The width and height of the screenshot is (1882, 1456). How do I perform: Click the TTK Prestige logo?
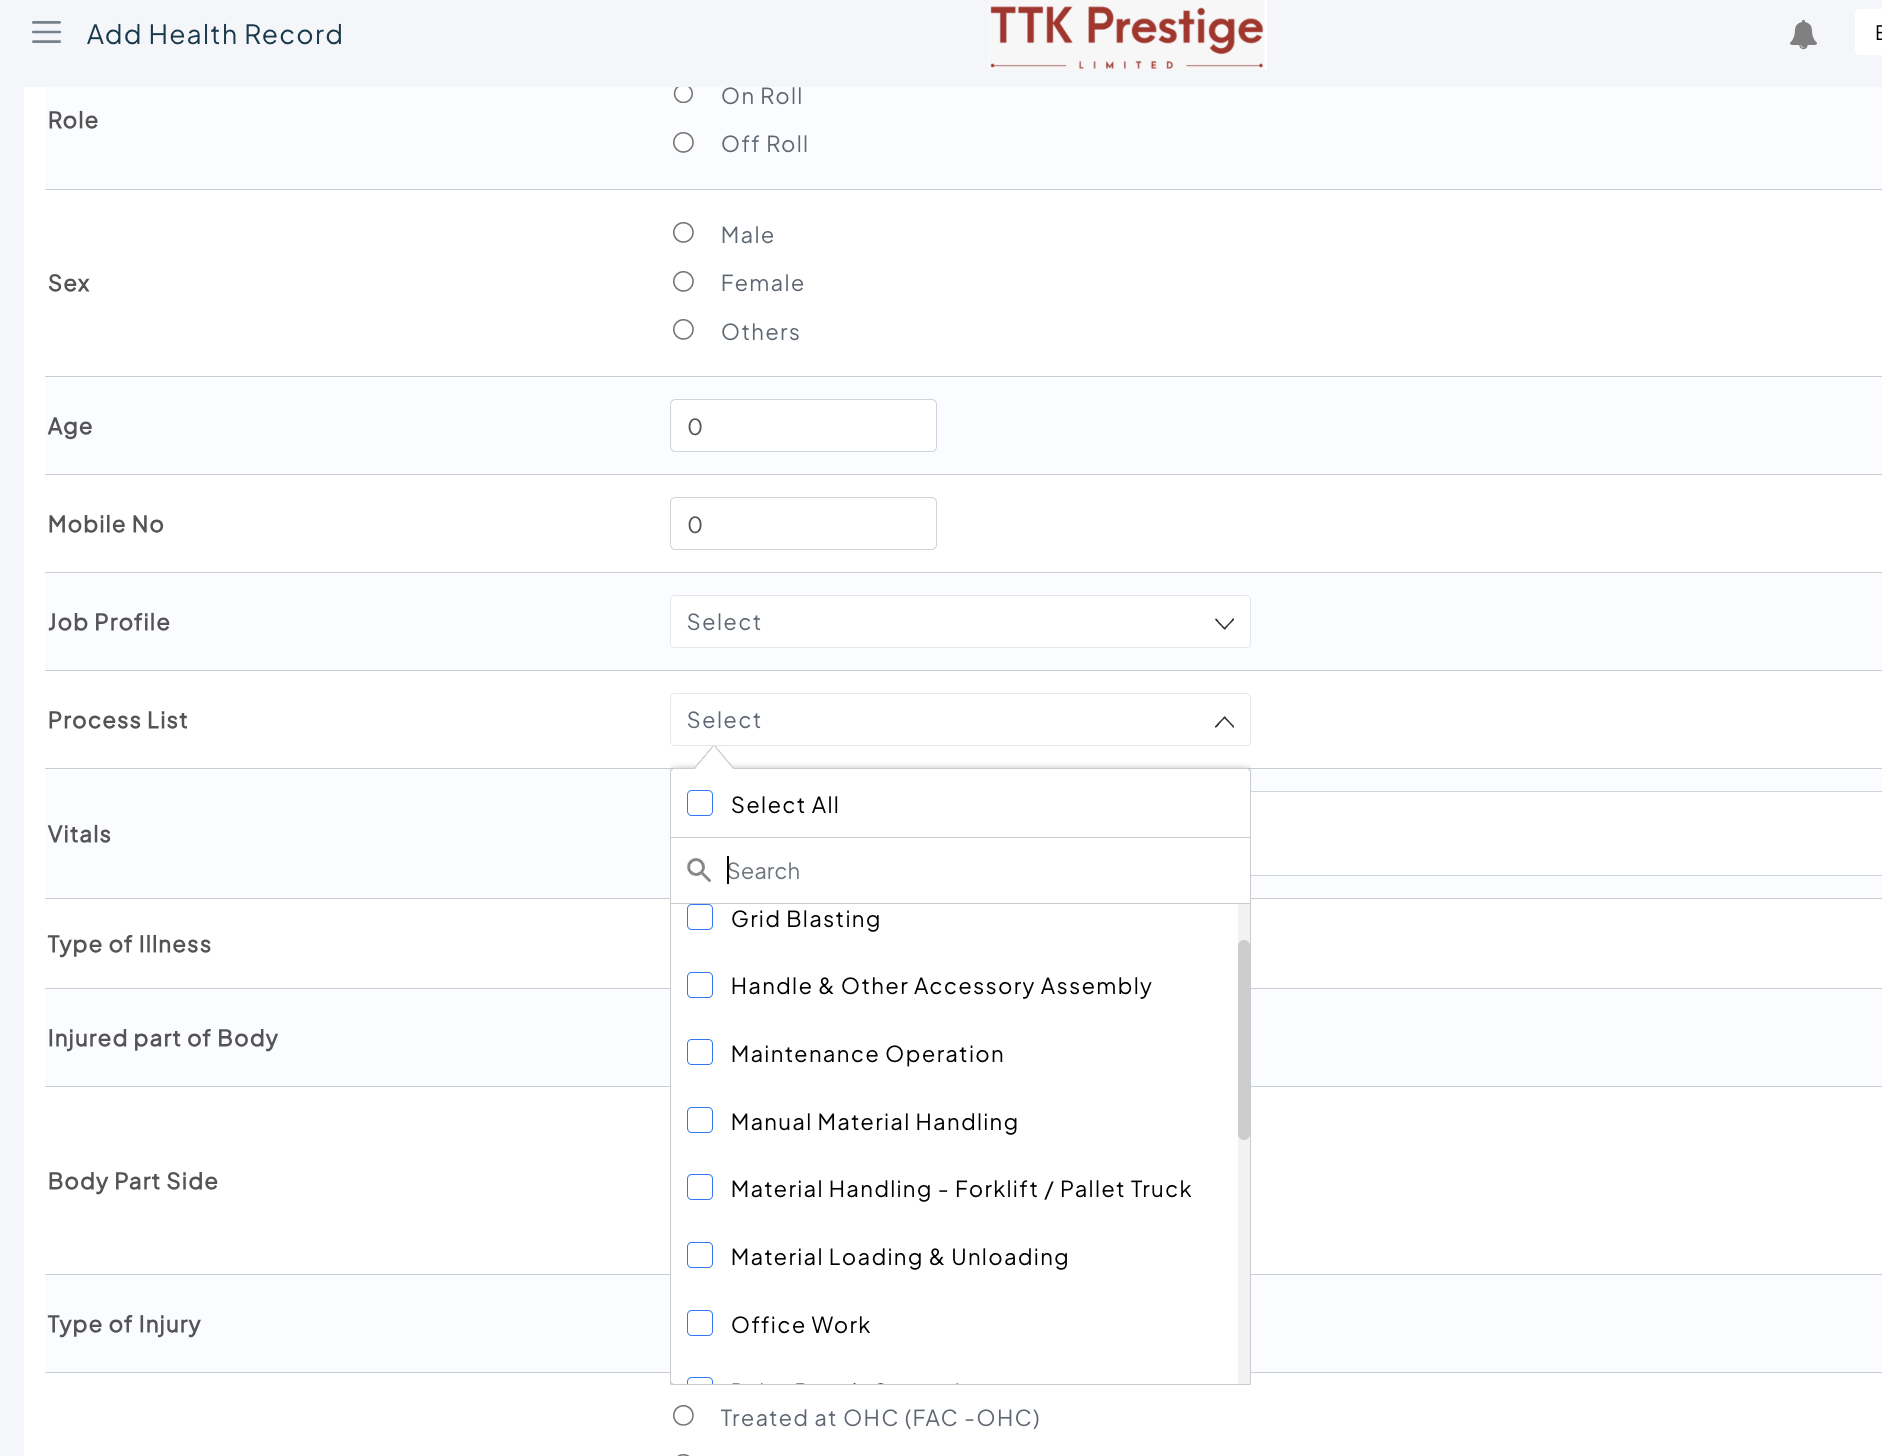(x=1126, y=36)
